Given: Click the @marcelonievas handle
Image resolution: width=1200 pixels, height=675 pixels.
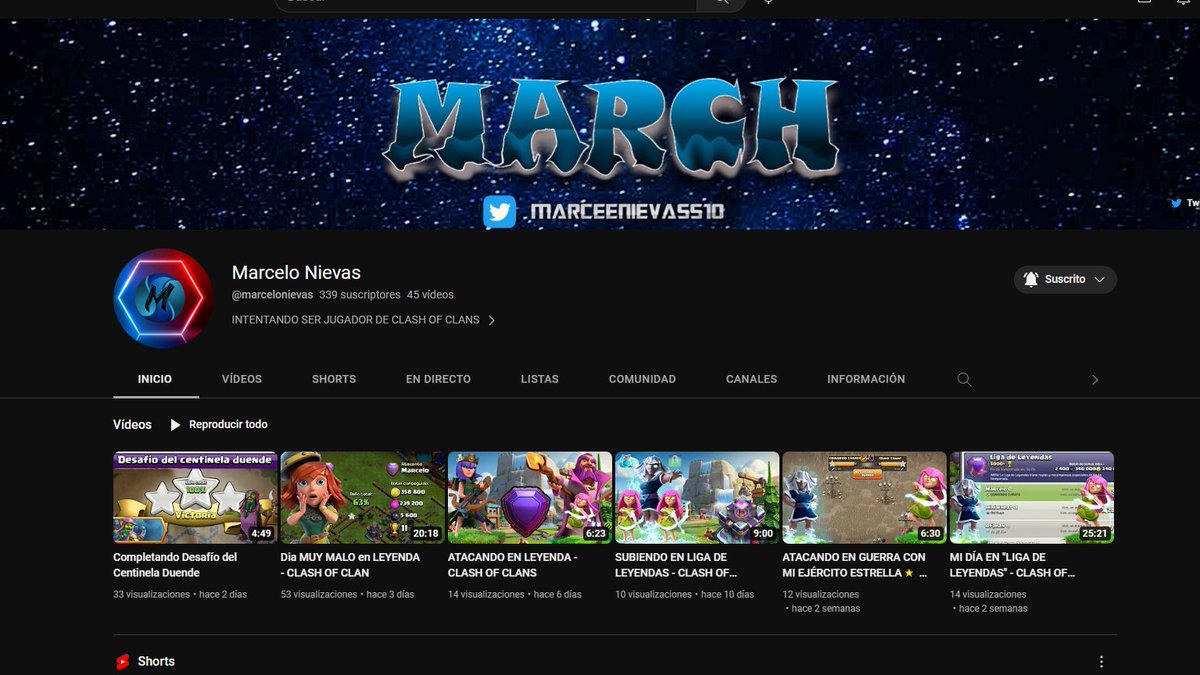Looking at the screenshot, I should tap(272, 295).
